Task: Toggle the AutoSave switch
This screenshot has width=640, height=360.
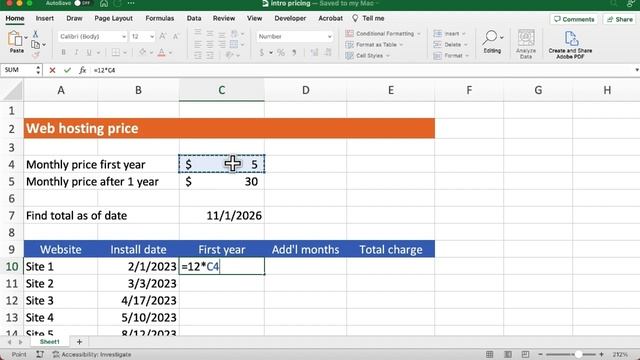Action: pyautogui.click(x=82, y=3)
